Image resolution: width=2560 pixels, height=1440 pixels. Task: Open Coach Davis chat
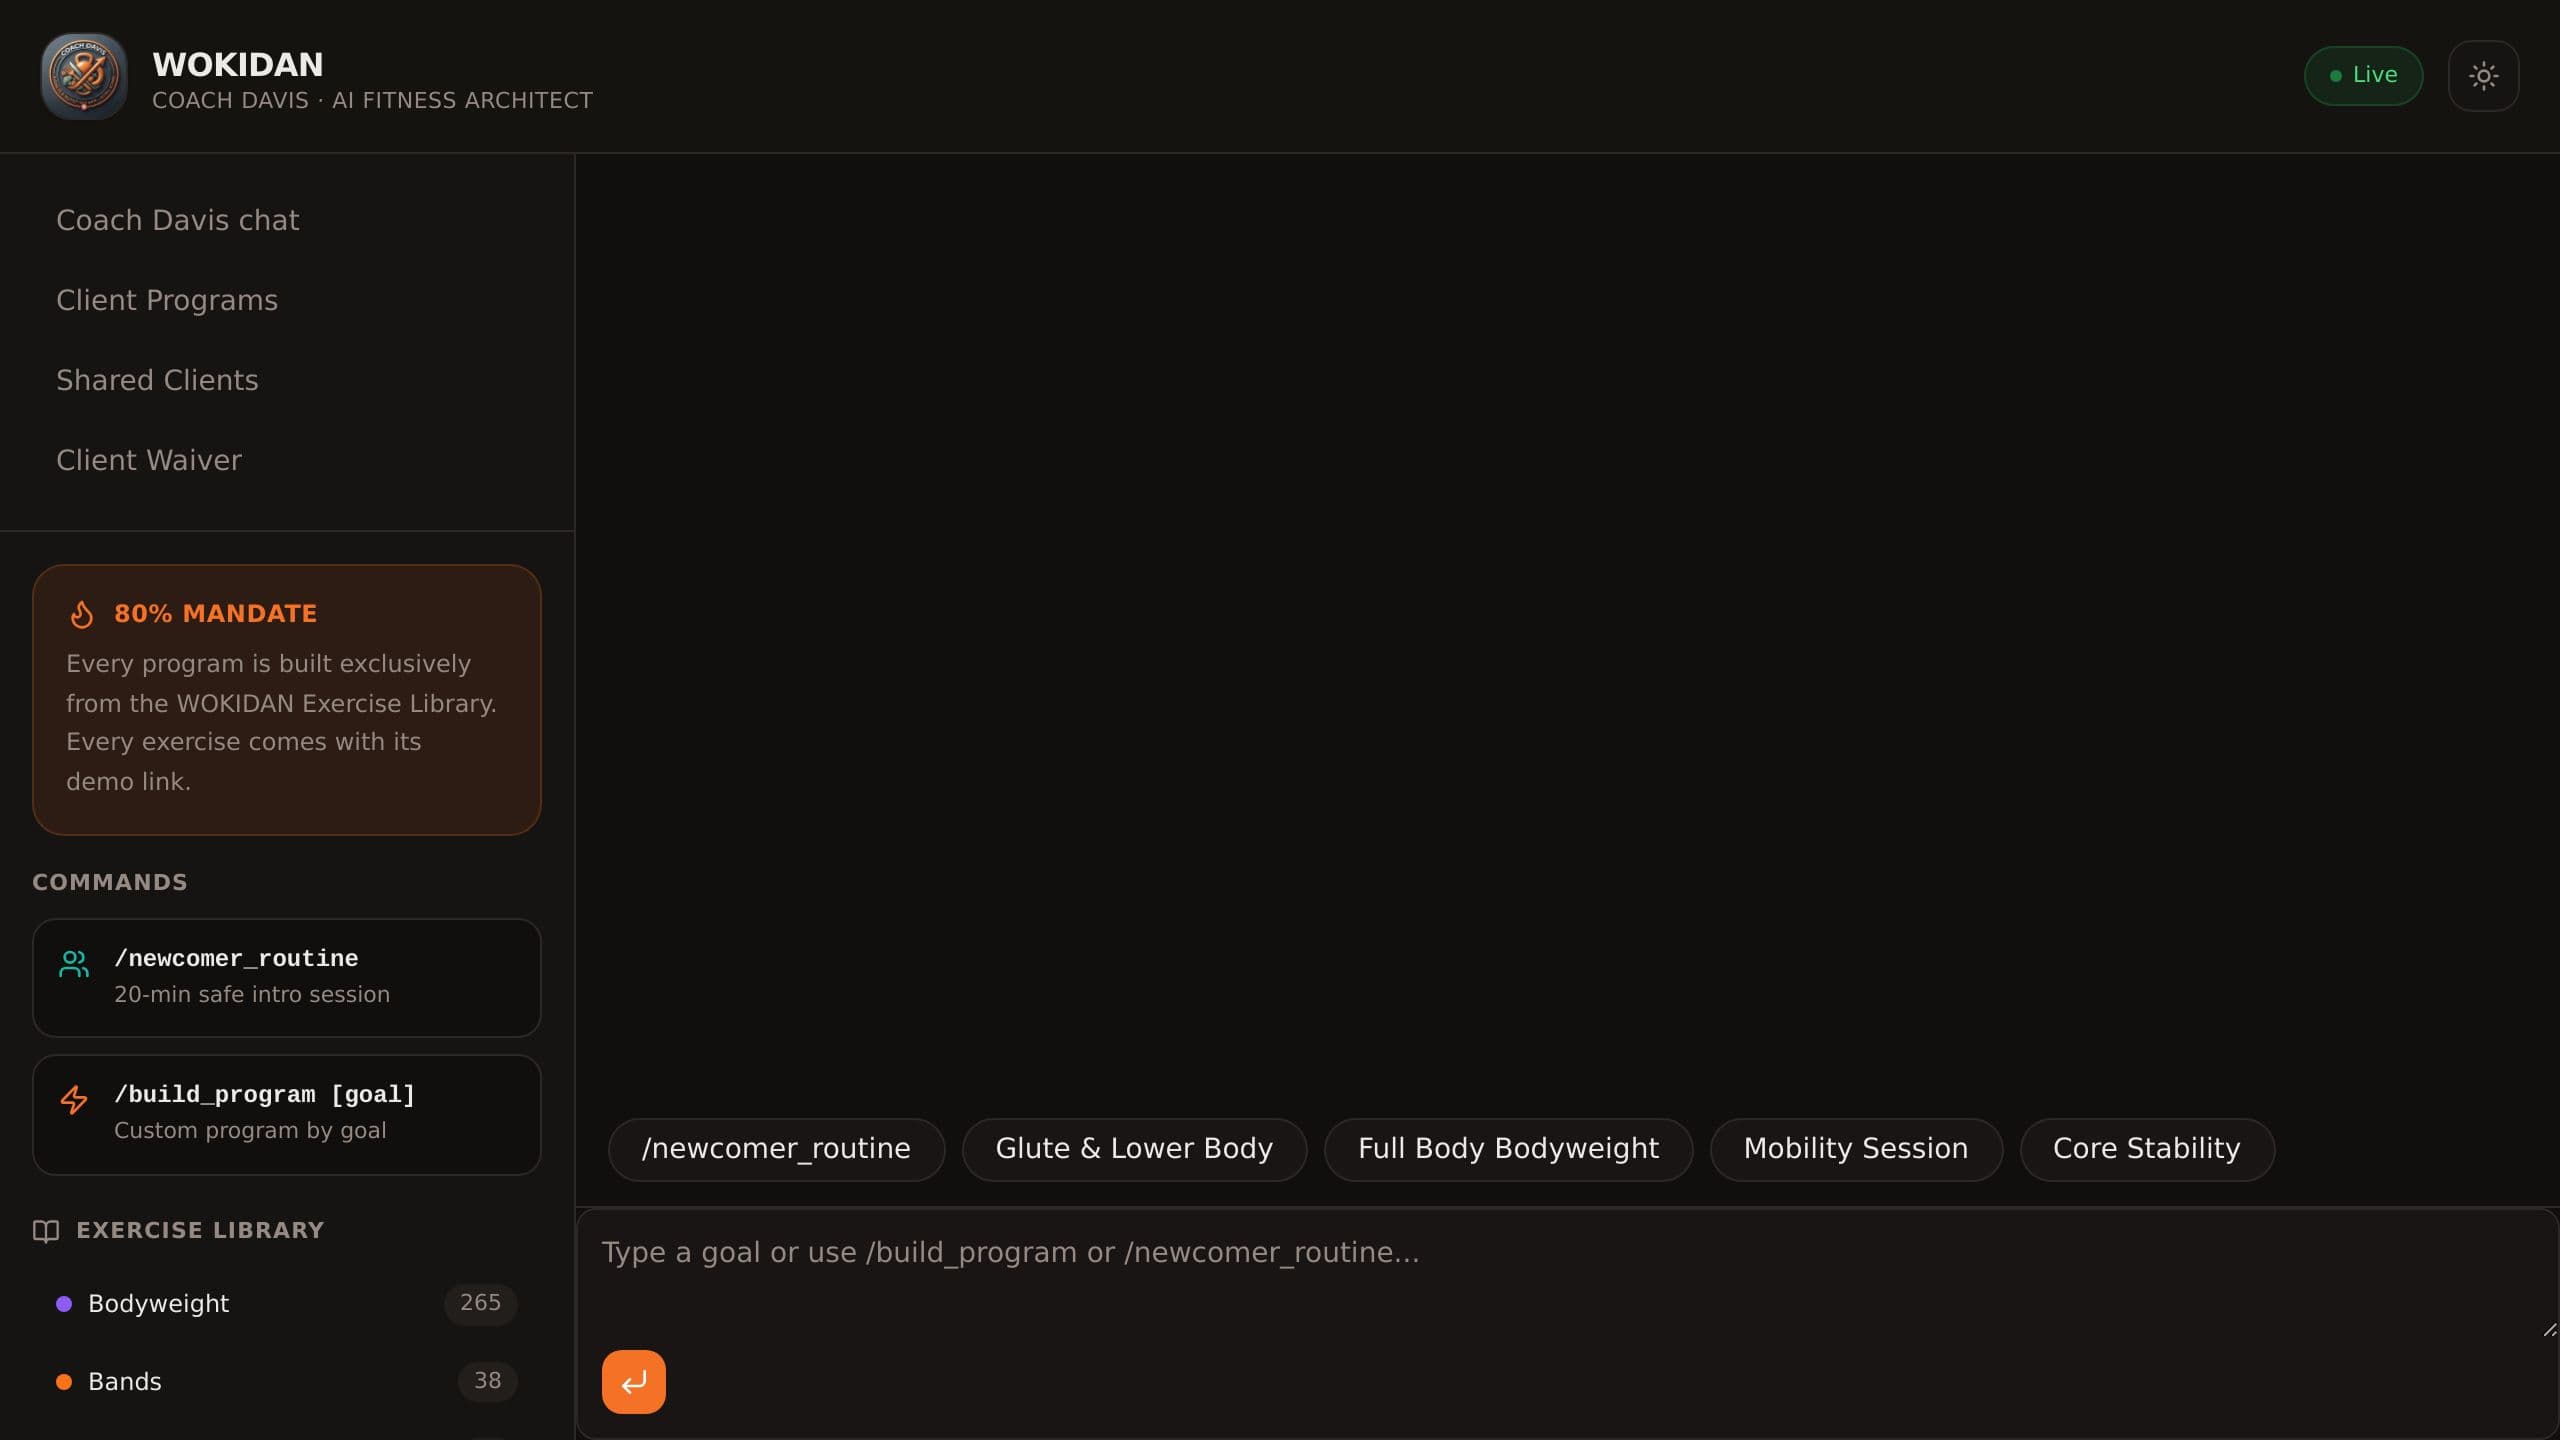[177, 220]
